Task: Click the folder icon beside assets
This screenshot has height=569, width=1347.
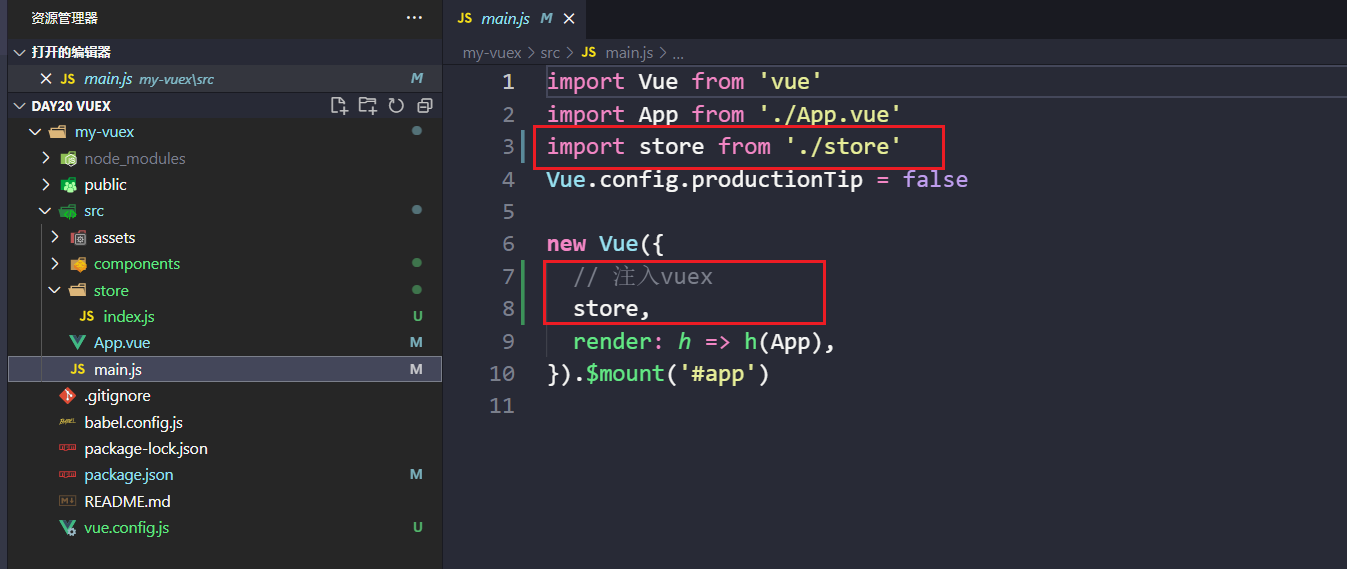Action: 78,237
